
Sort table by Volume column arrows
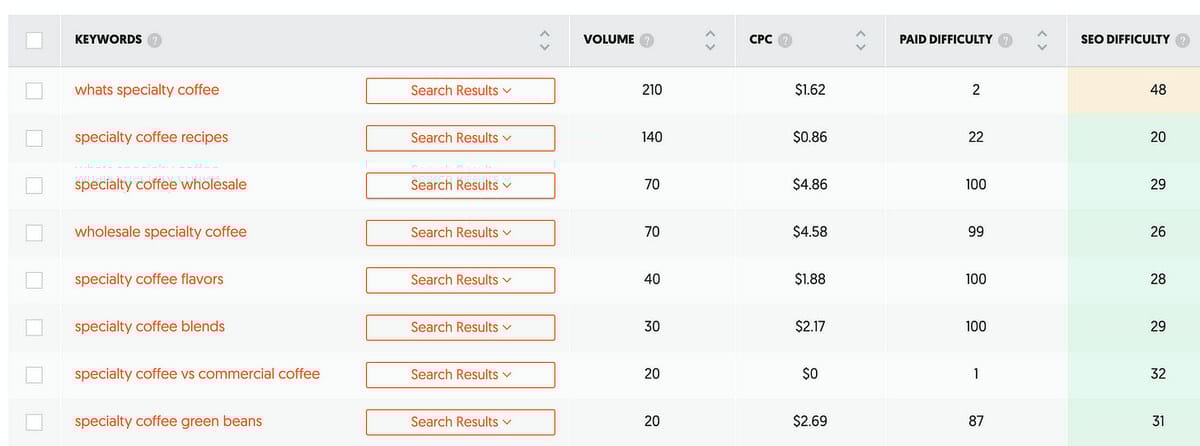coord(710,41)
